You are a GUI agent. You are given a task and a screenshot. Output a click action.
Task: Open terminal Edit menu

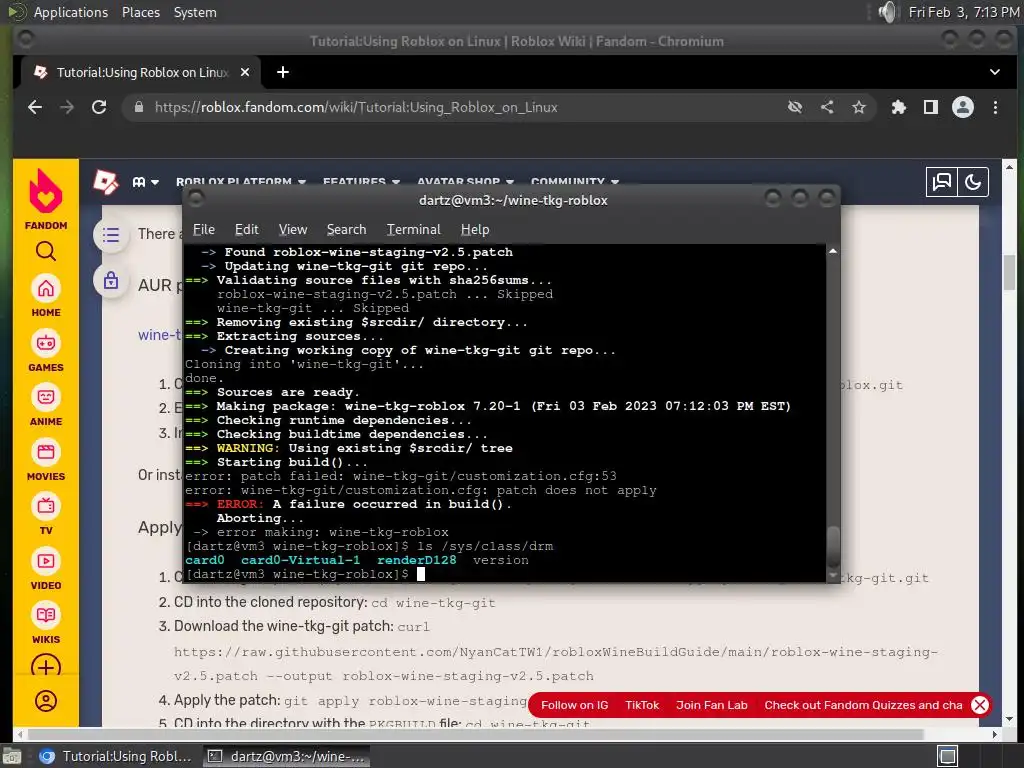246,229
